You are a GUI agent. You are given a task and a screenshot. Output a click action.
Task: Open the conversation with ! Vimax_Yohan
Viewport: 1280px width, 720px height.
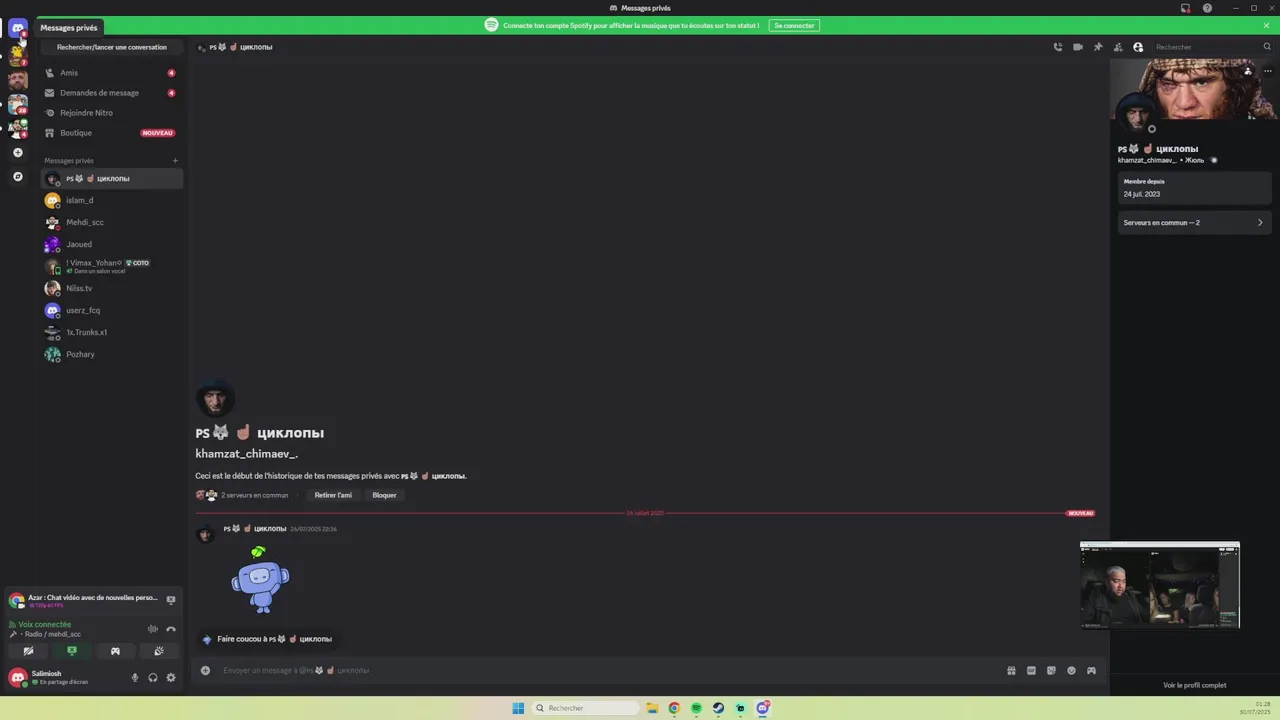pos(111,266)
